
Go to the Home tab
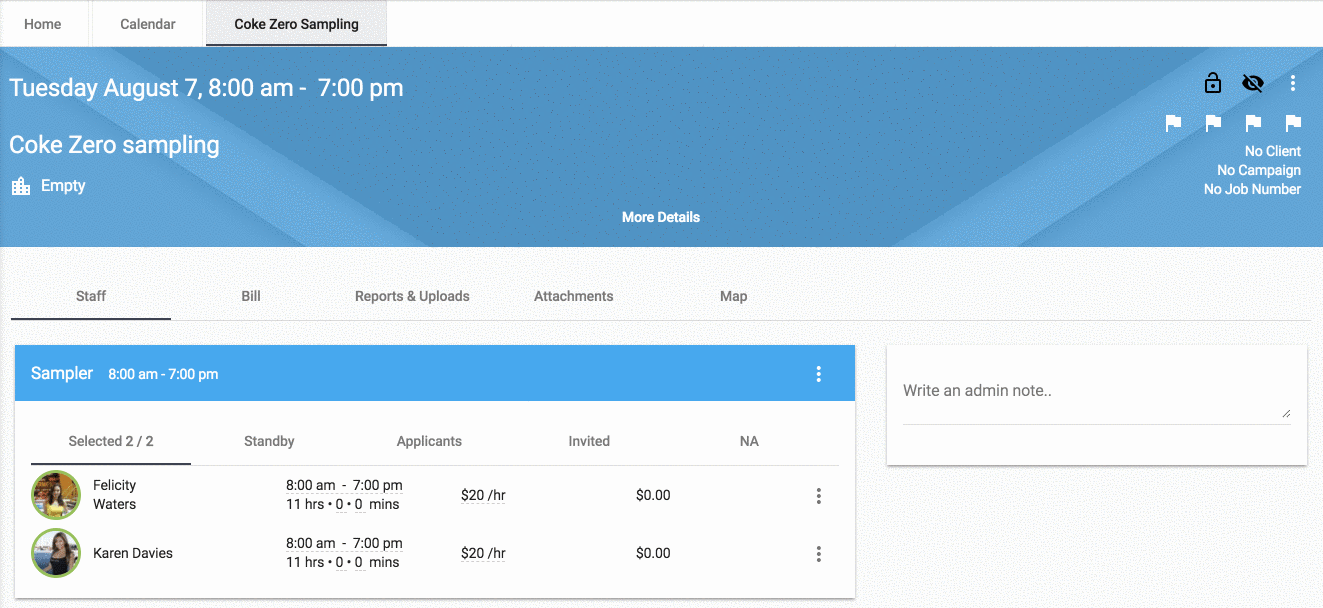click(43, 24)
